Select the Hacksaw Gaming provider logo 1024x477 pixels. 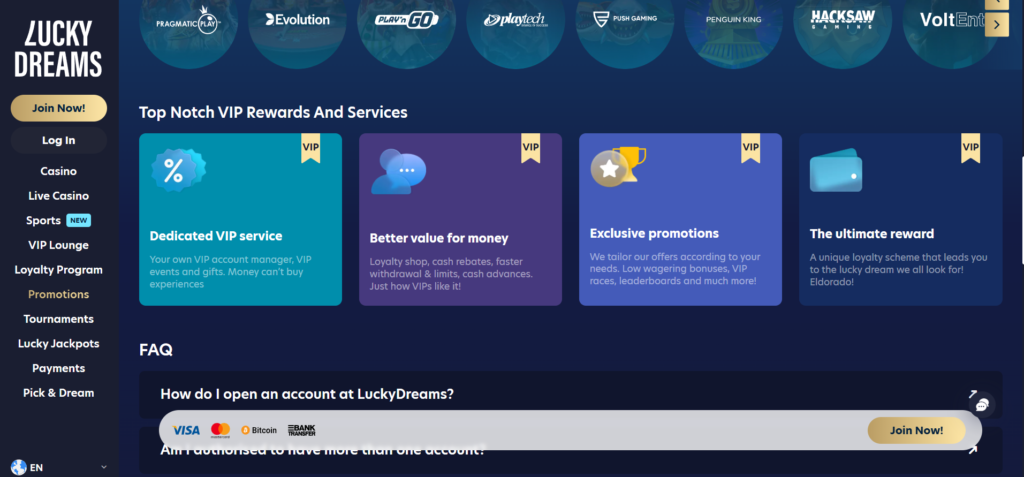(843, 22)
